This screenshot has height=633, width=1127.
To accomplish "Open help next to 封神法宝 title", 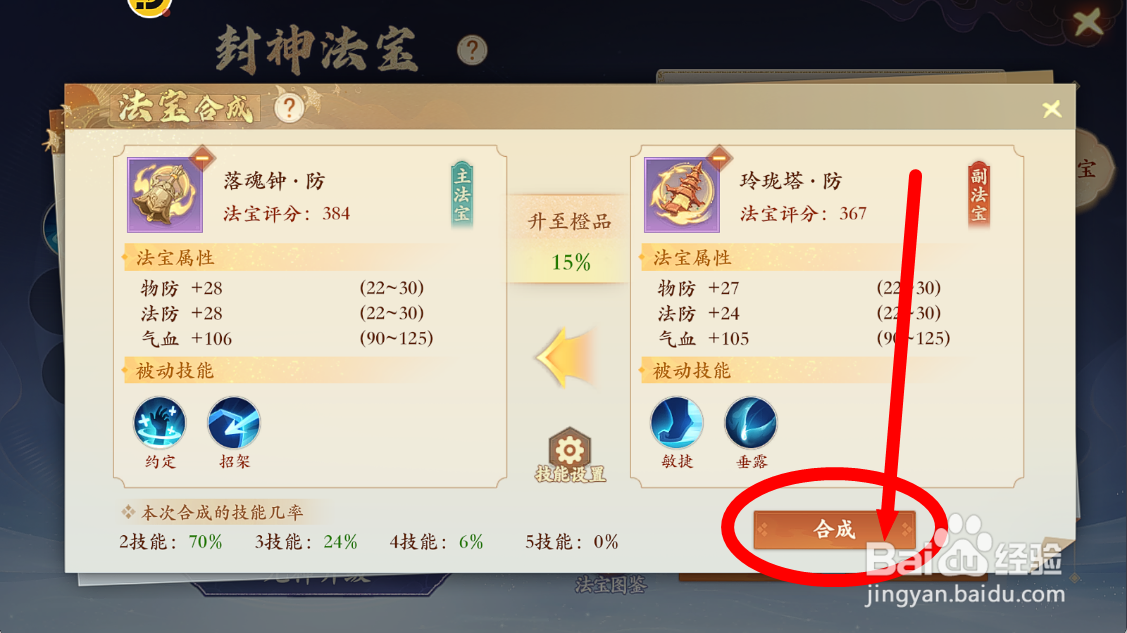I will point(472,50).
